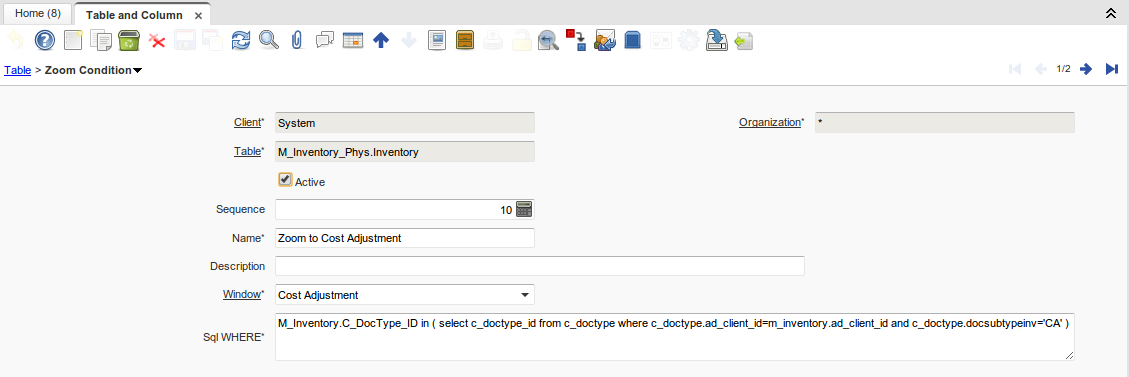
Task: Refresh the record with ReQuery icon
Action: 240,40
